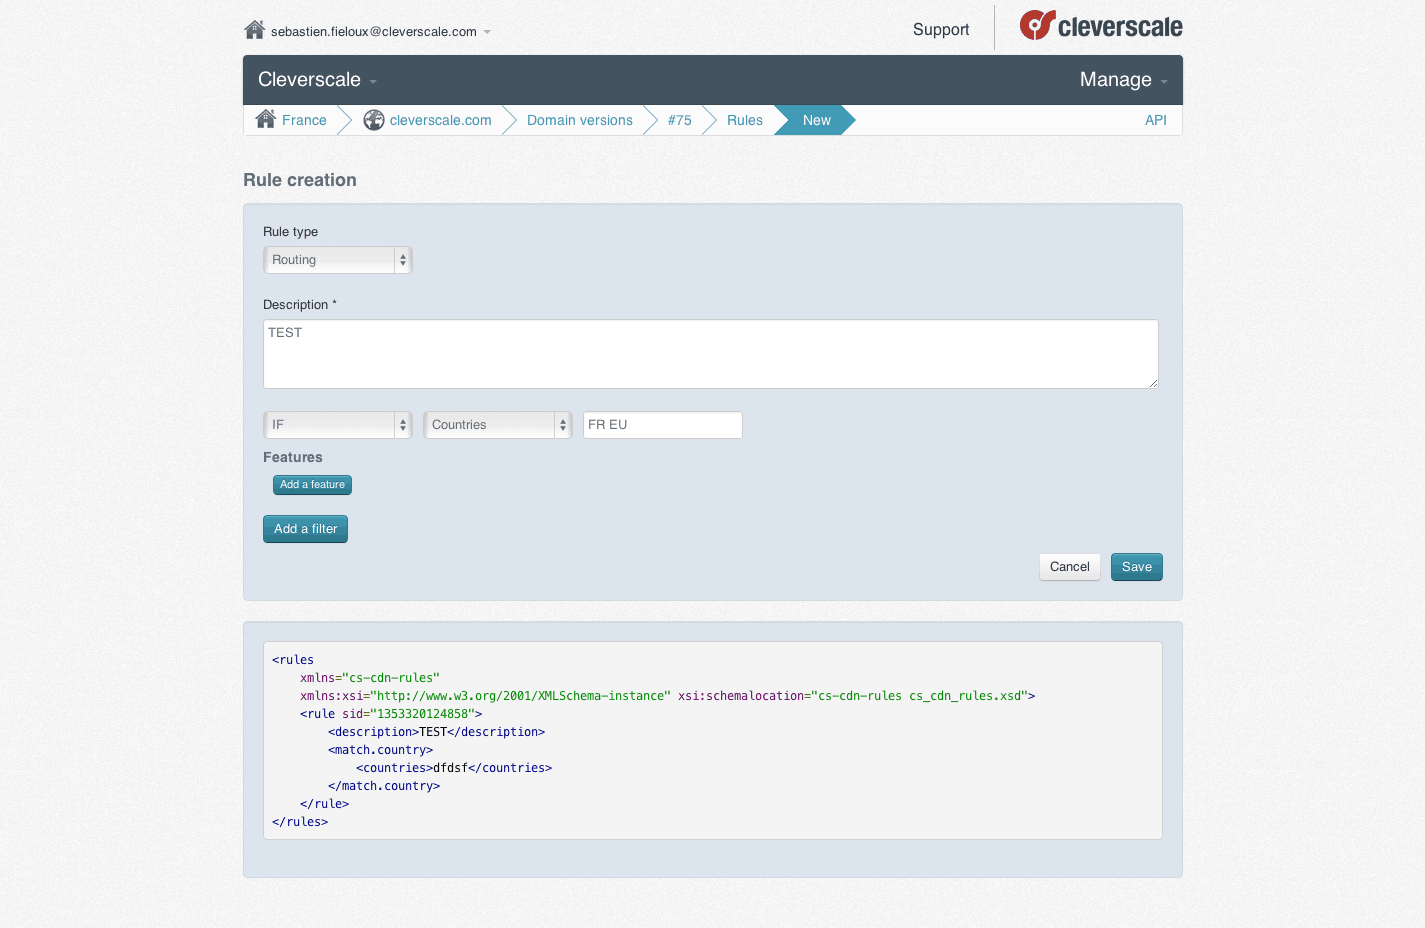Click the xmlns cs-cdn-rules line
This screenshot has height=928, width=1425.
tap(370, 678)
